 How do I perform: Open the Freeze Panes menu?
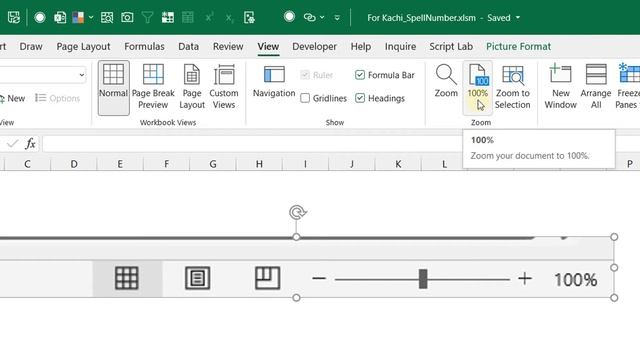[627, 87]
